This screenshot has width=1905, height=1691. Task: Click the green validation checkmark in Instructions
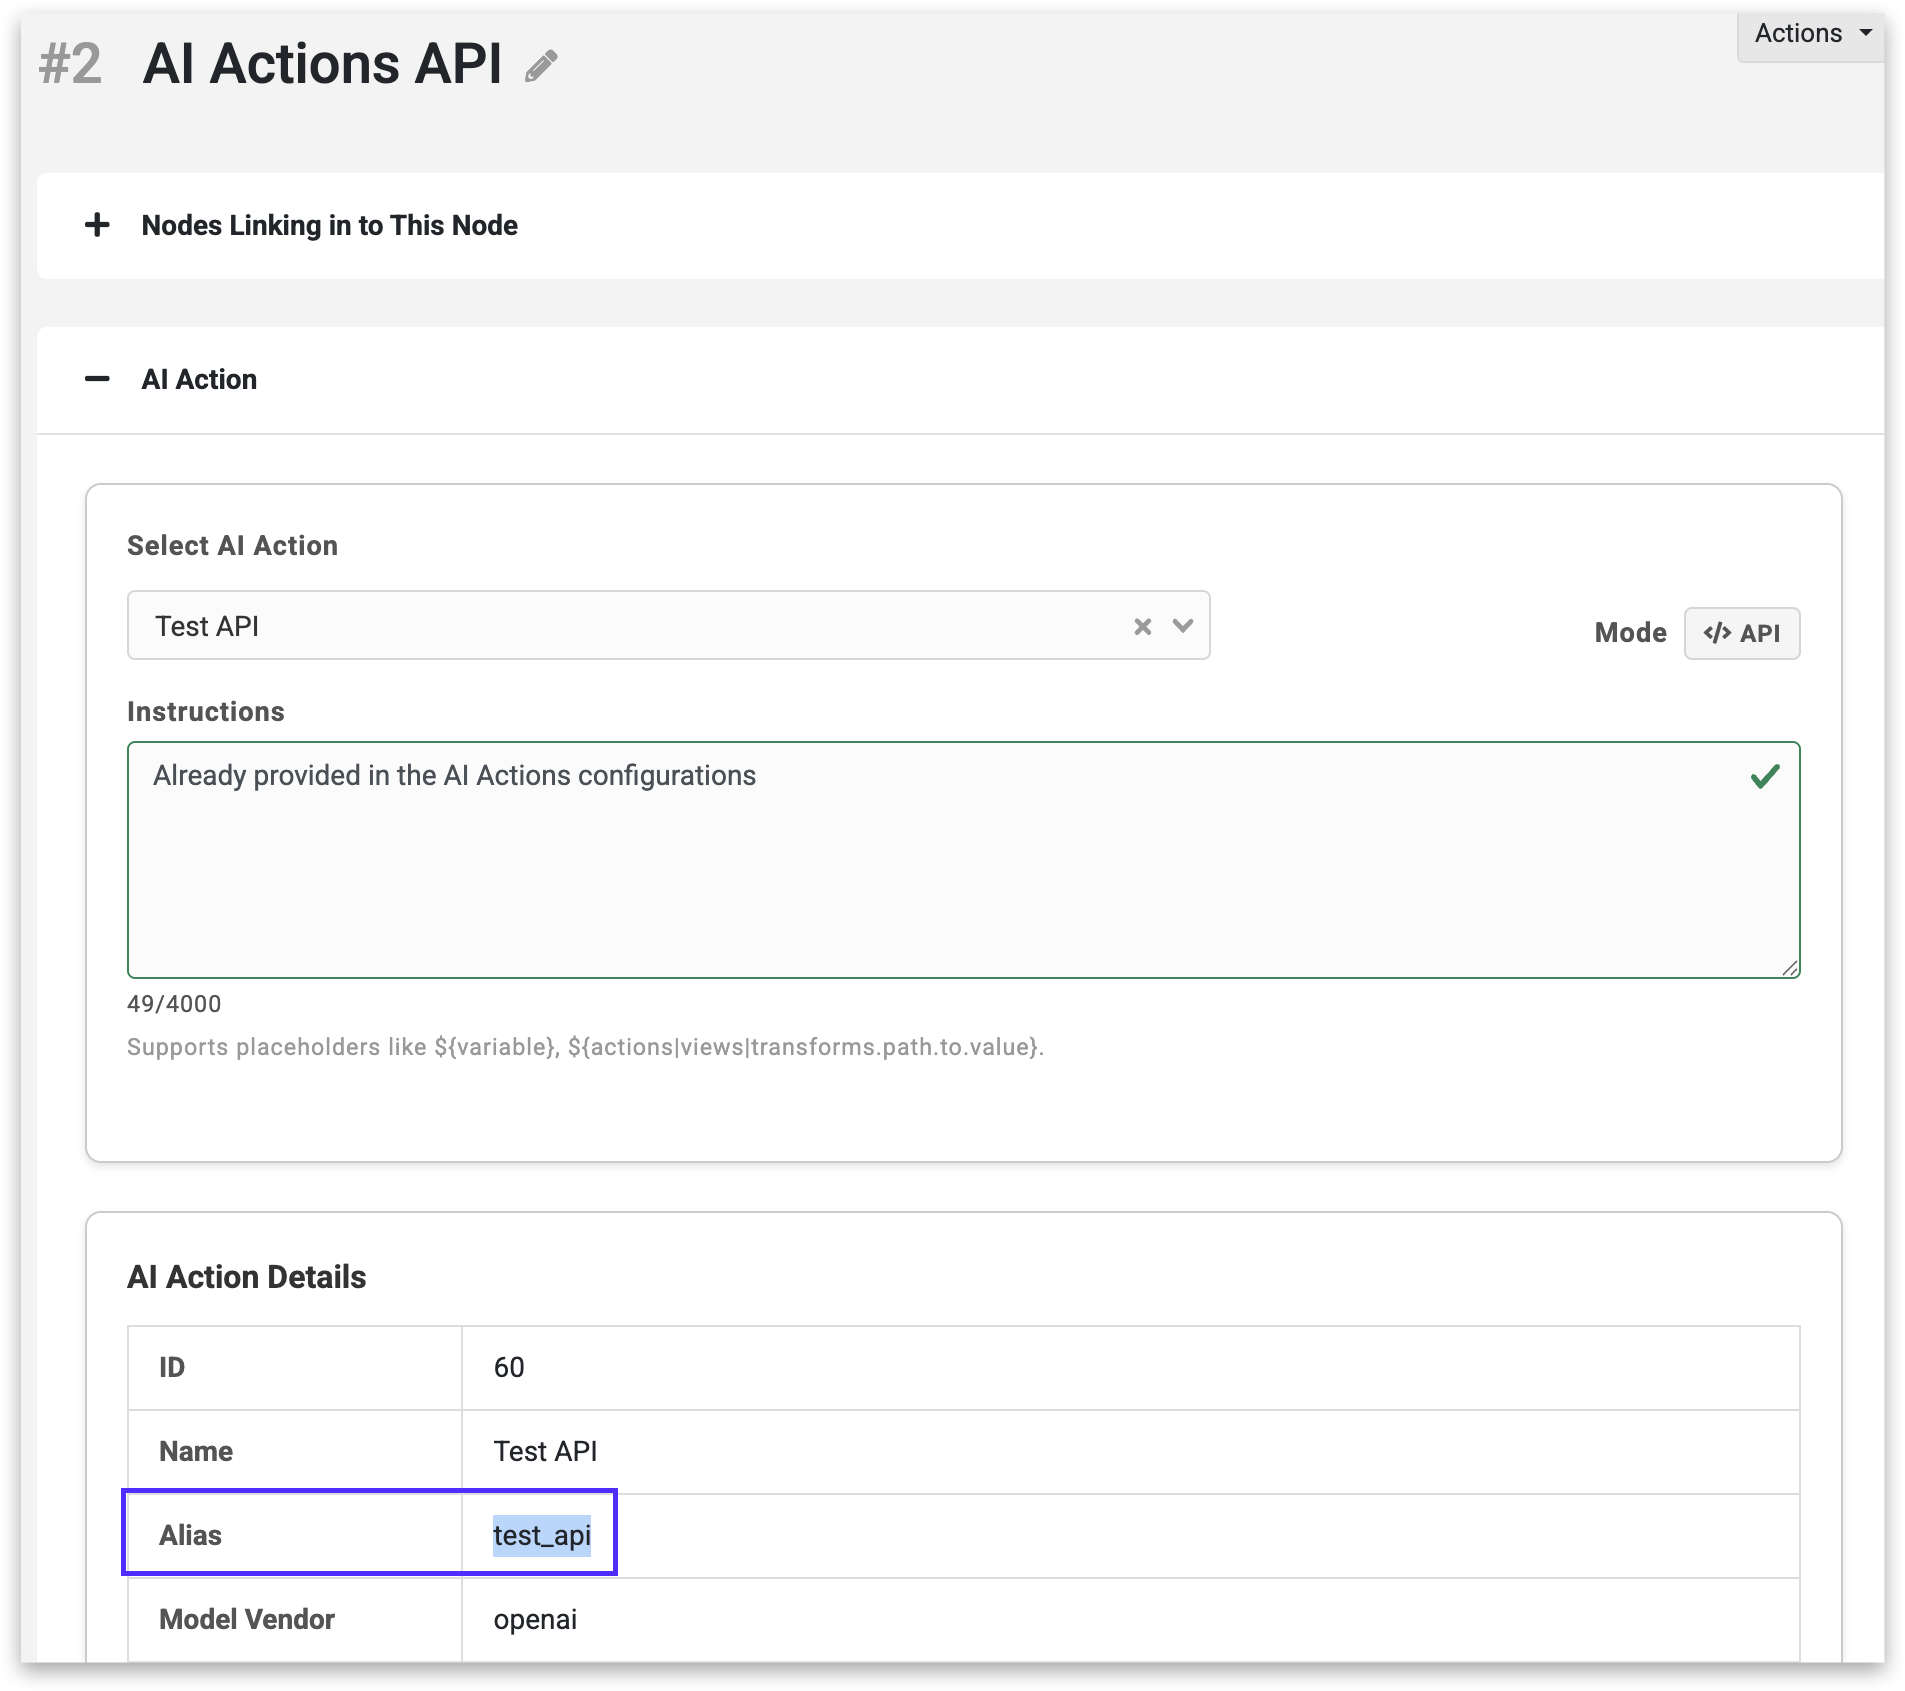1765,777
